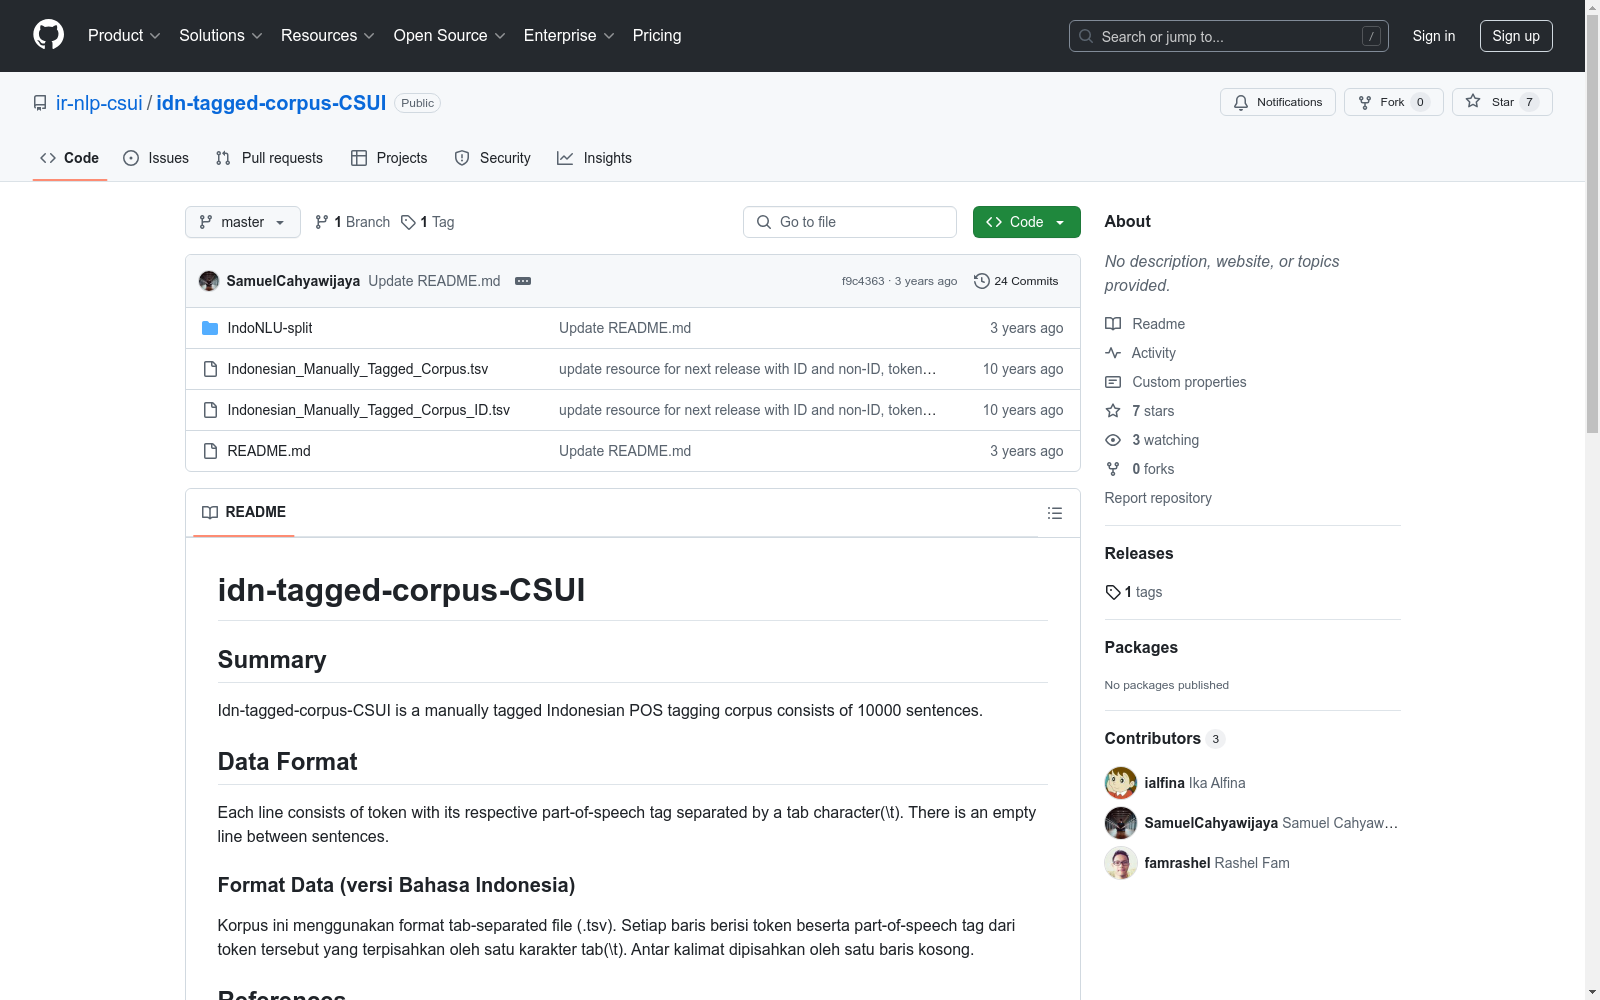Click the tag icon beside 1 Tag
The width and height of the screenshot is (1600, 1000).
click(x=408, y=222)
